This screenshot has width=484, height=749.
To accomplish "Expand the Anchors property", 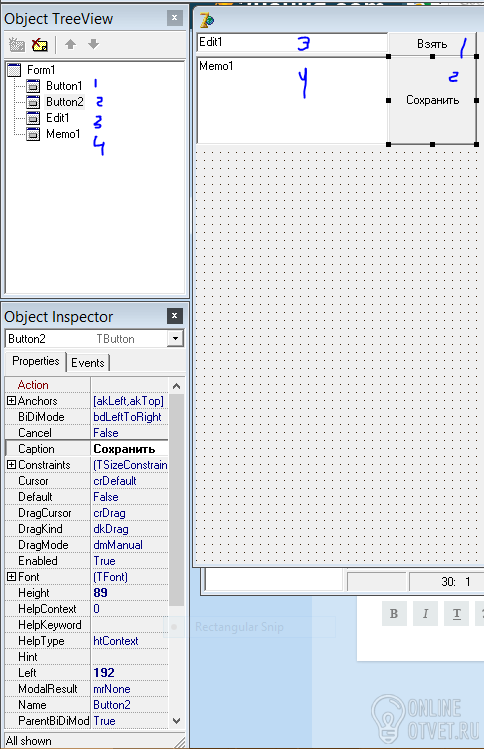I will pyautogui.click(x=11, y=401).
